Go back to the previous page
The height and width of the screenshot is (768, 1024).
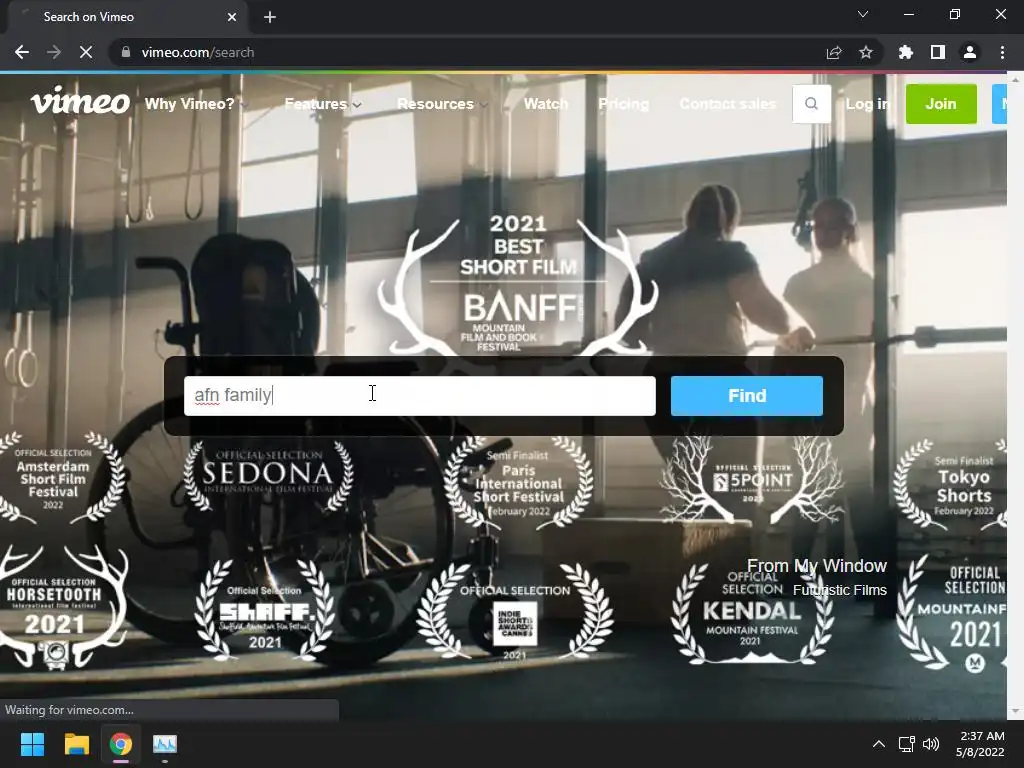pos(22,52)
